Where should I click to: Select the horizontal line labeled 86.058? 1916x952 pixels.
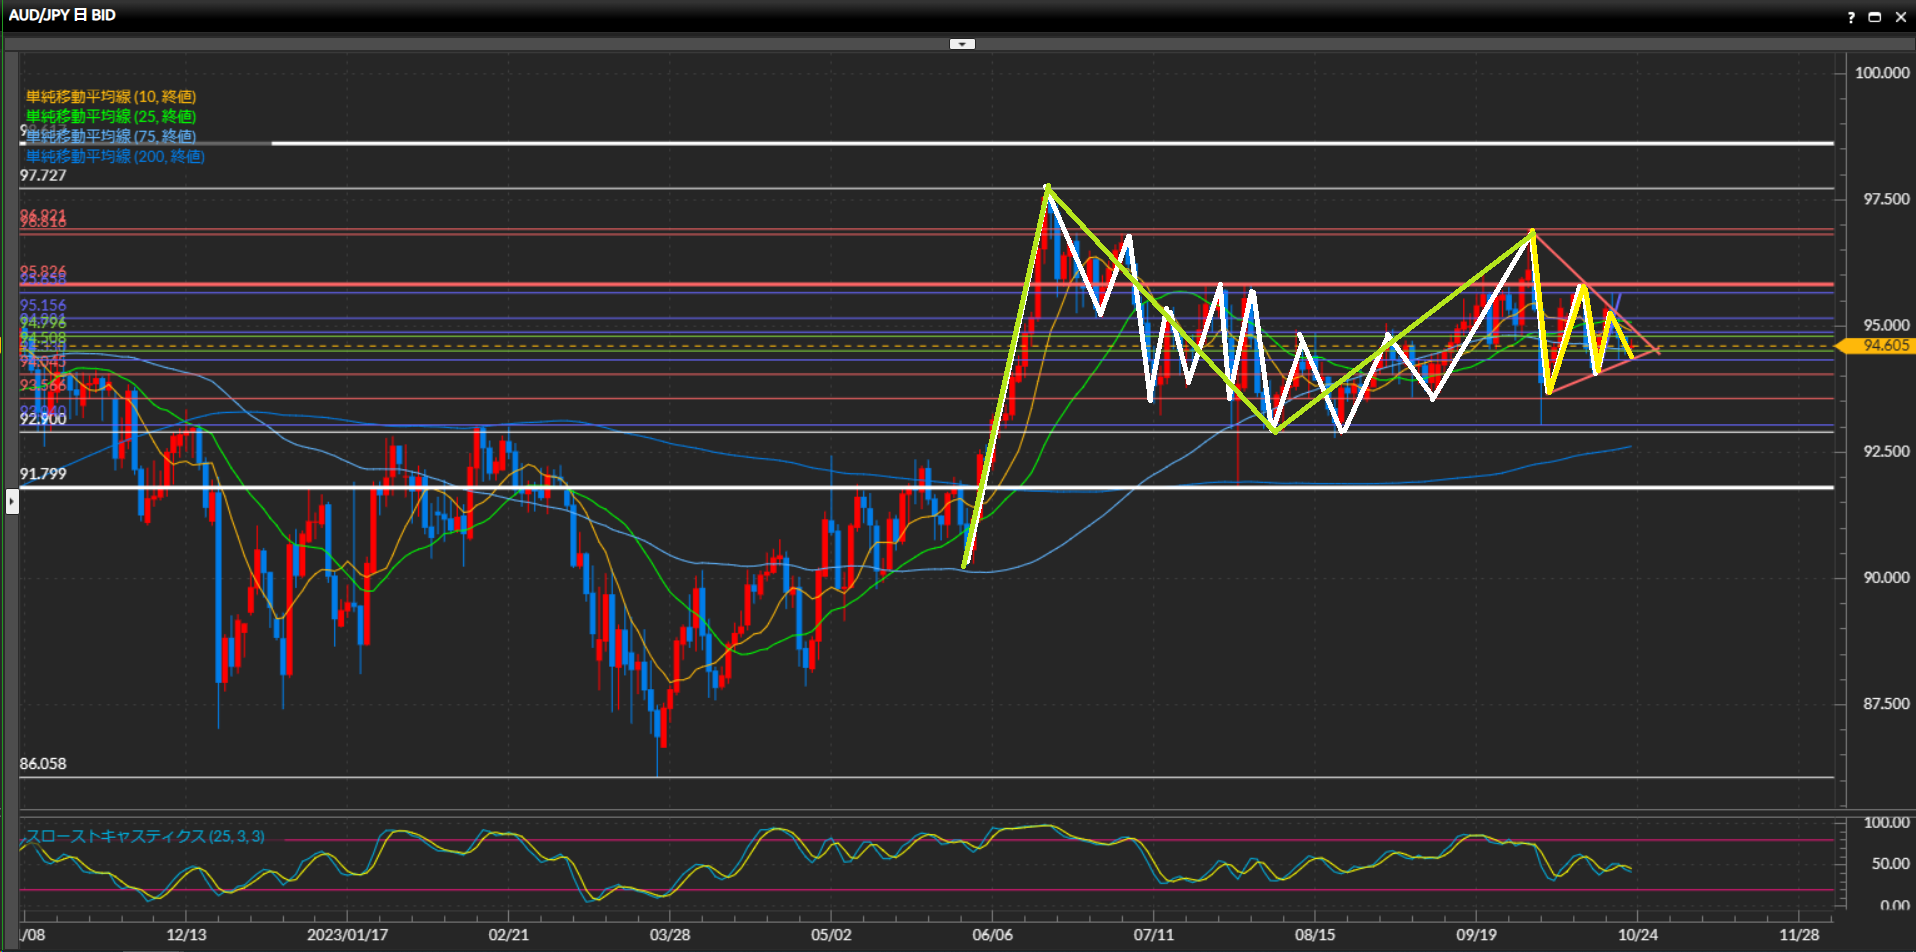click(x=900, y=777)
